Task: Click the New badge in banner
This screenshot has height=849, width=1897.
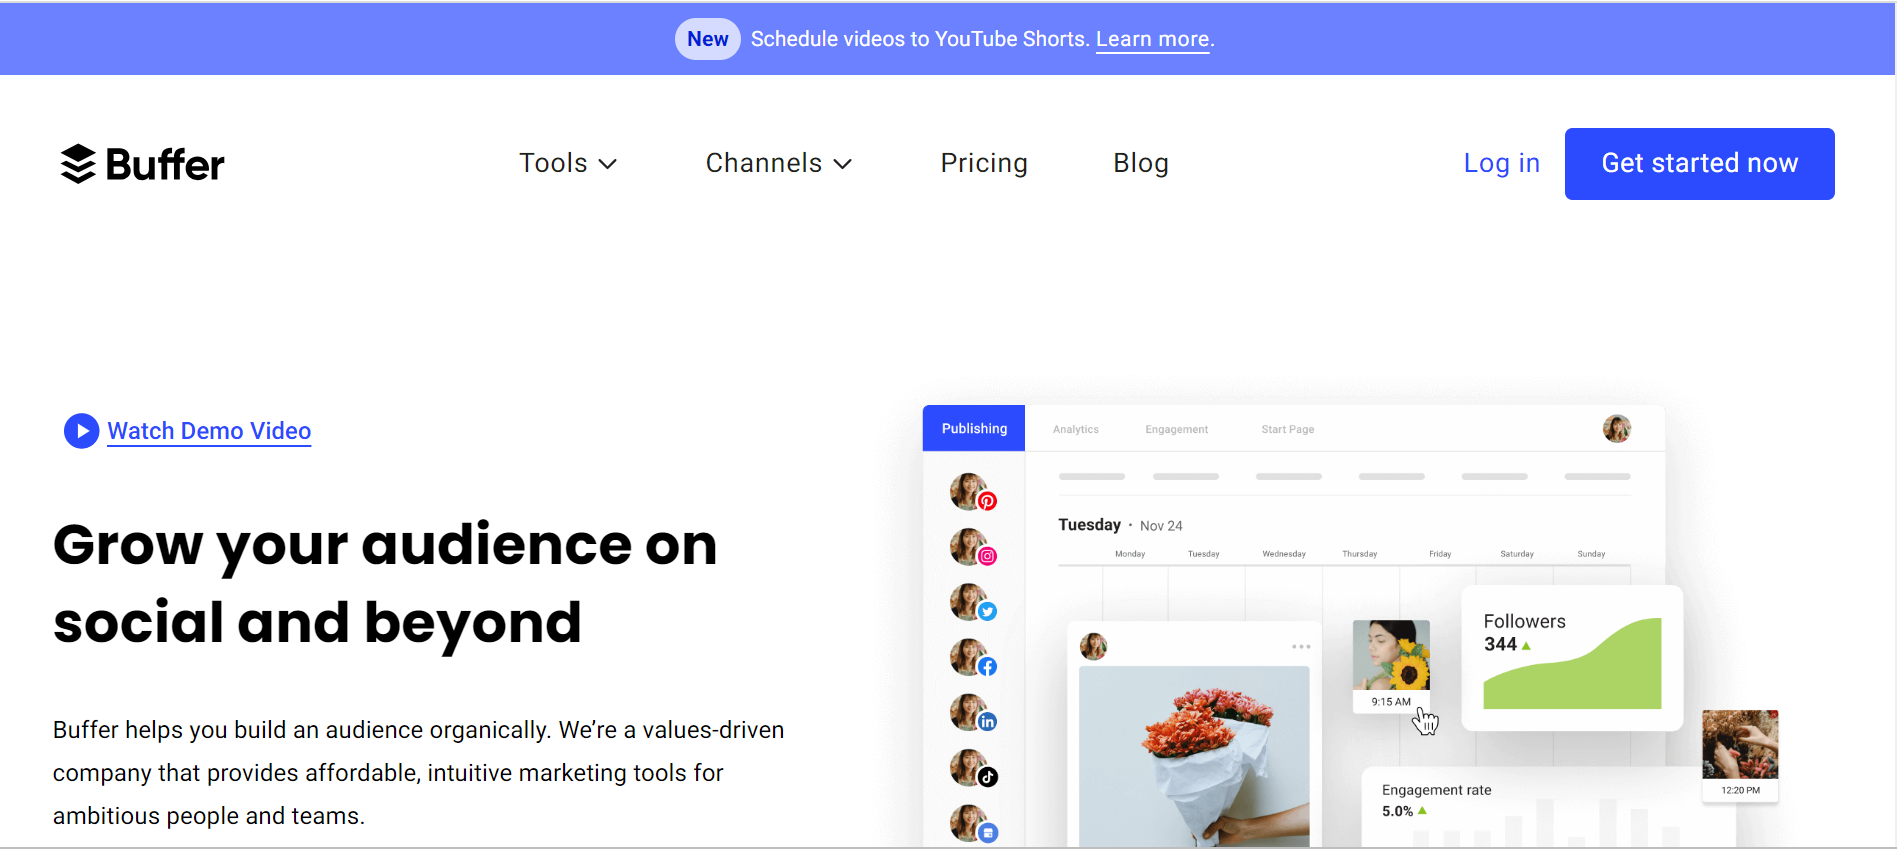Action: (707, 39)
